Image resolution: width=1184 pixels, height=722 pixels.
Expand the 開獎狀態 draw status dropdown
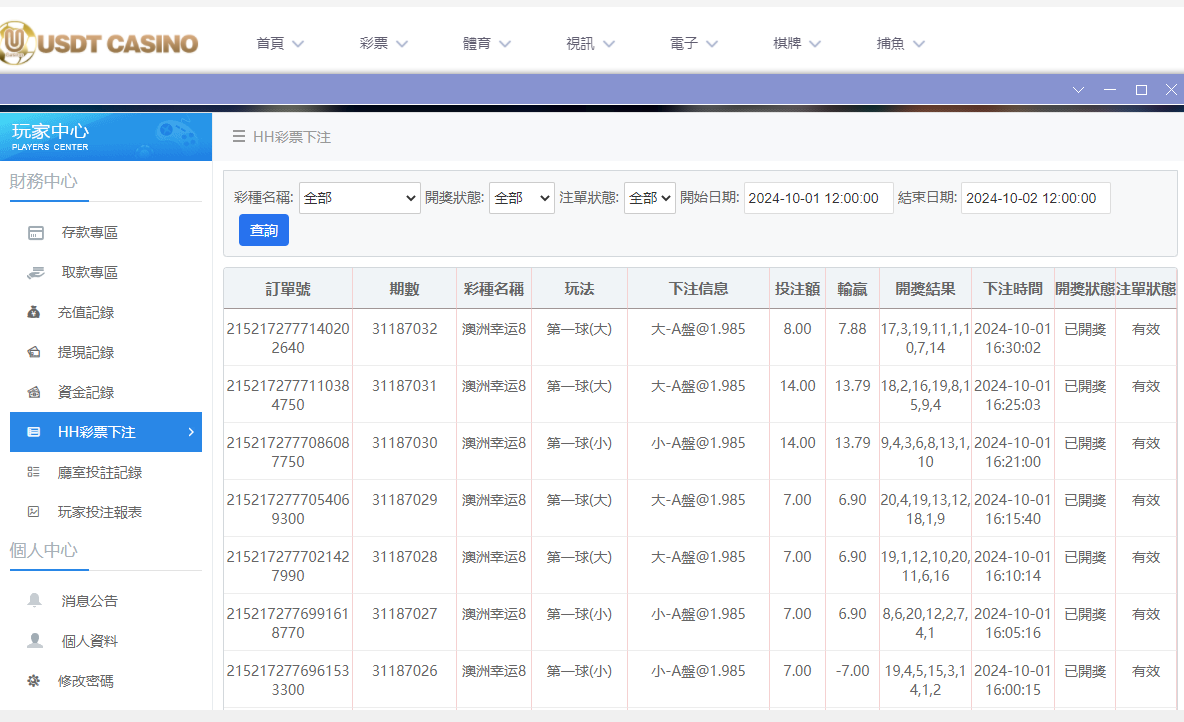click(521, 197)
